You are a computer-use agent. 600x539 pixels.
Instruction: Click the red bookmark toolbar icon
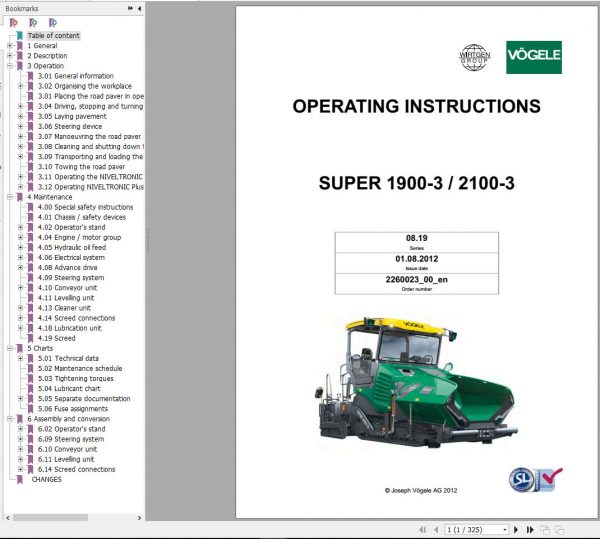click(x=13, y=23)
